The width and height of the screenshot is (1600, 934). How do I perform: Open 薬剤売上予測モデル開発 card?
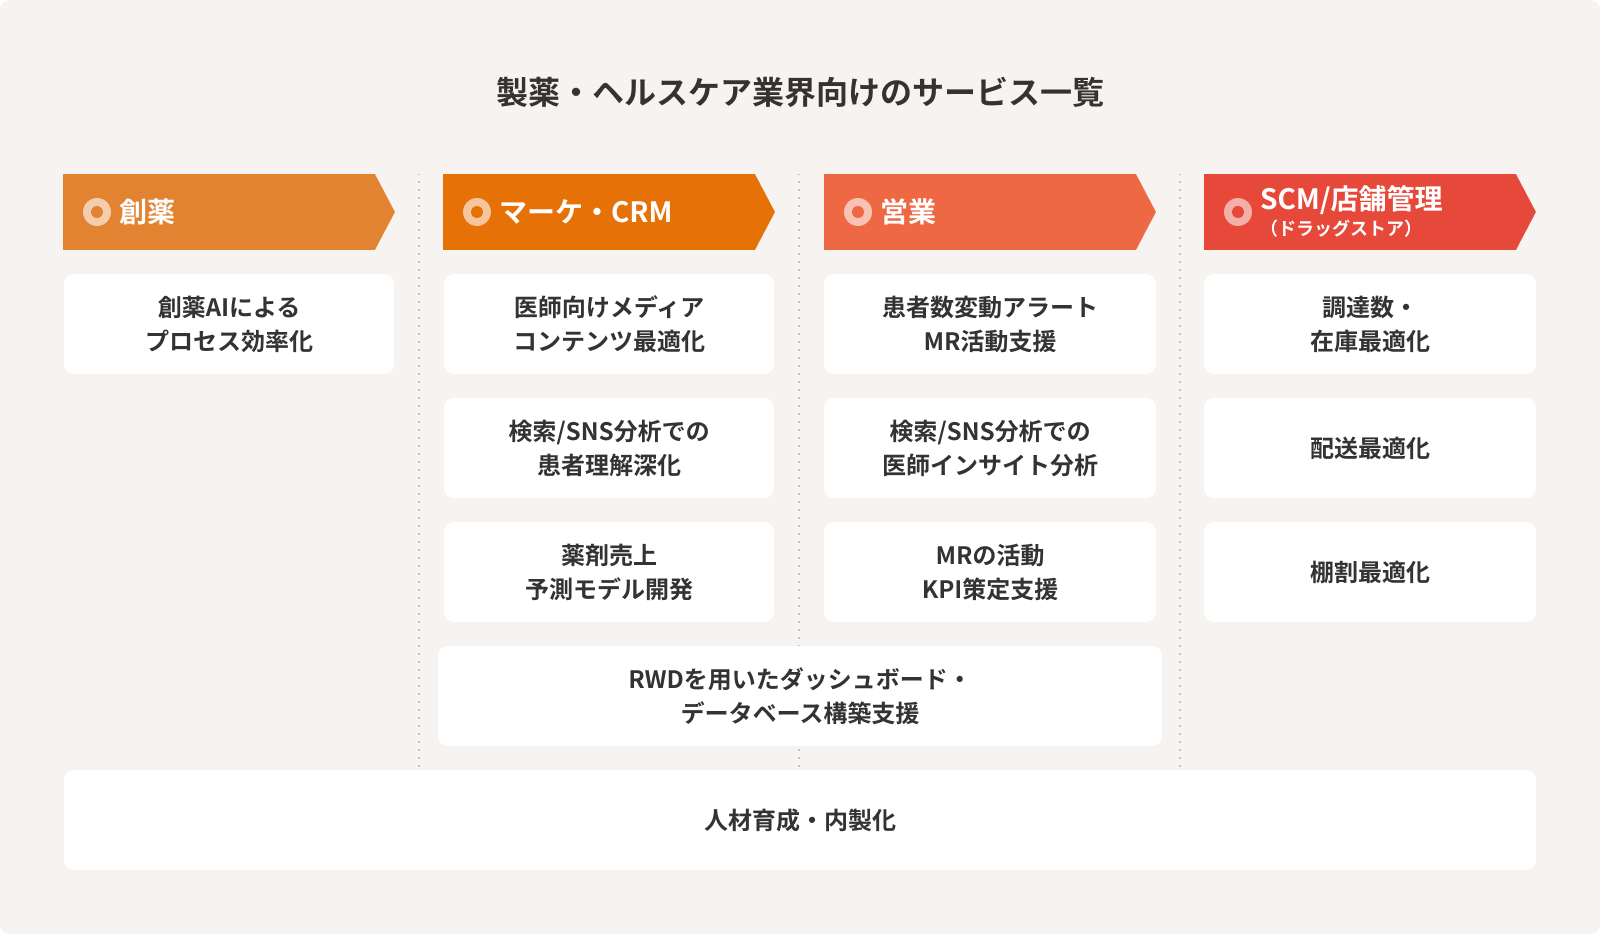pos(609,572)
